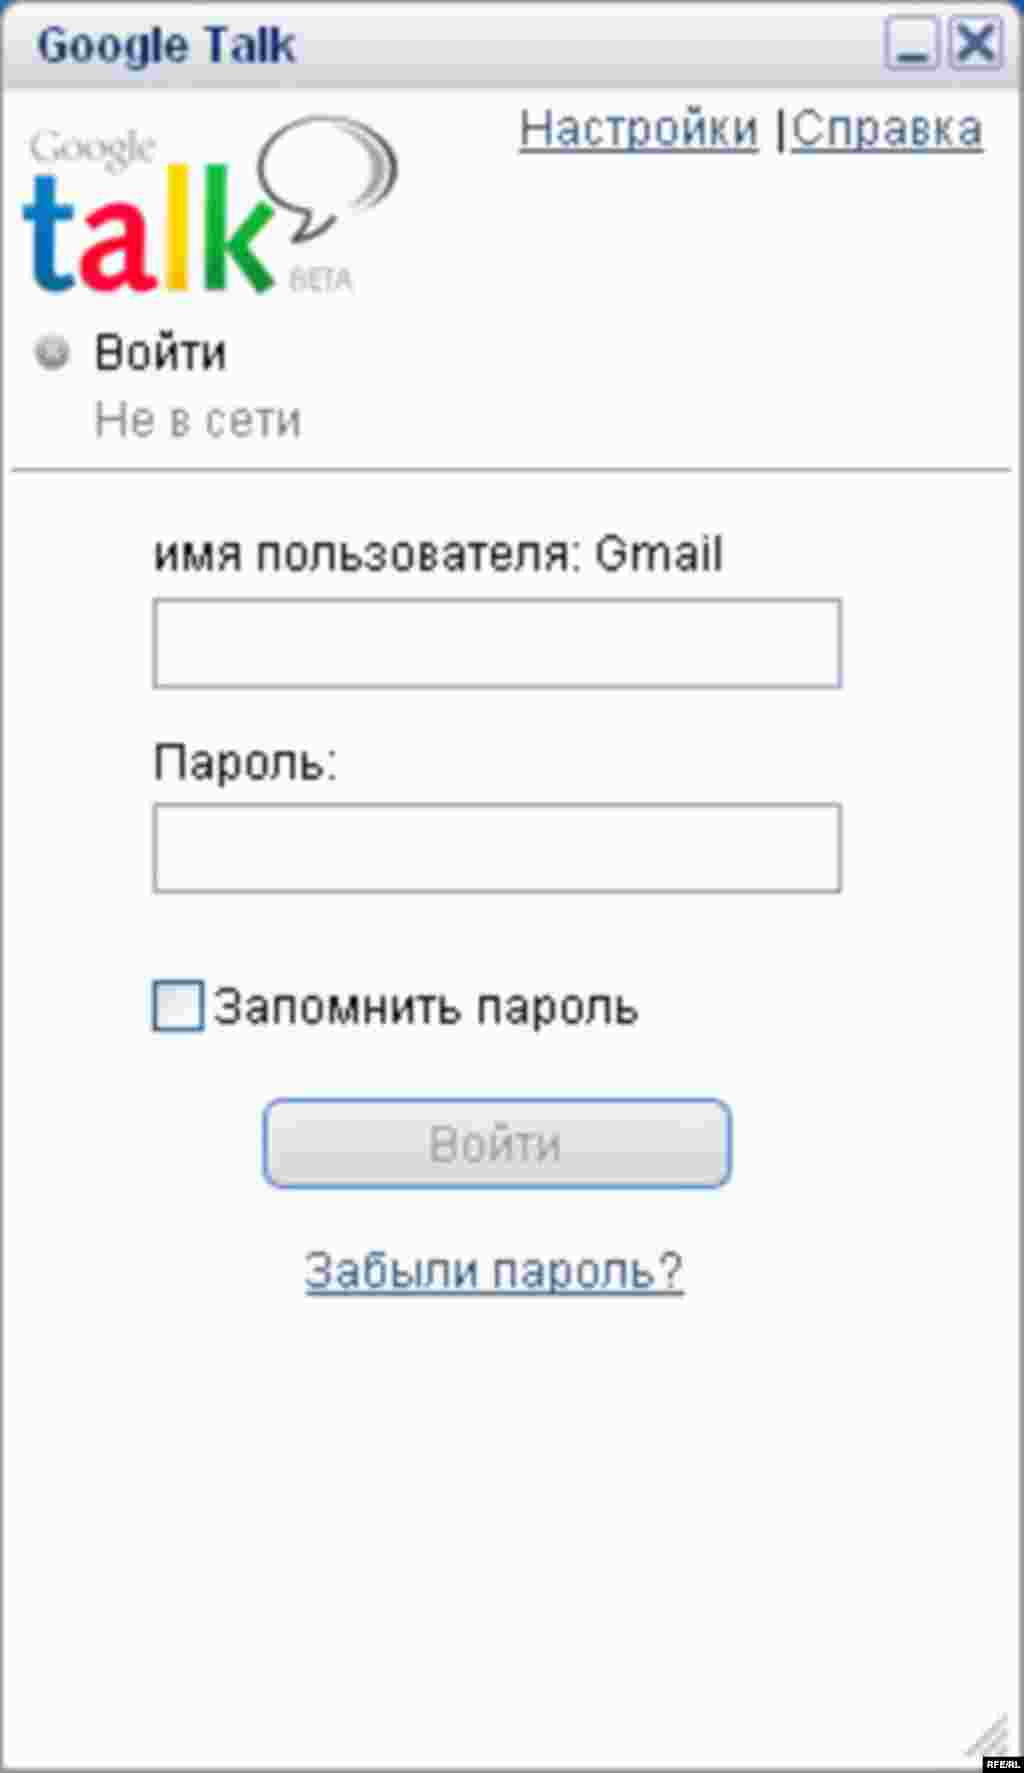Click the Google Talk title bar text
This screenshot has height=1773, width=1024.
coord(165,44)
